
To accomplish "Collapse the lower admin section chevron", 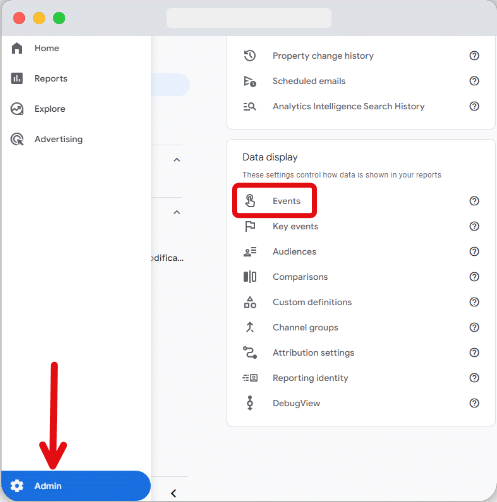I will coord(177,212).
